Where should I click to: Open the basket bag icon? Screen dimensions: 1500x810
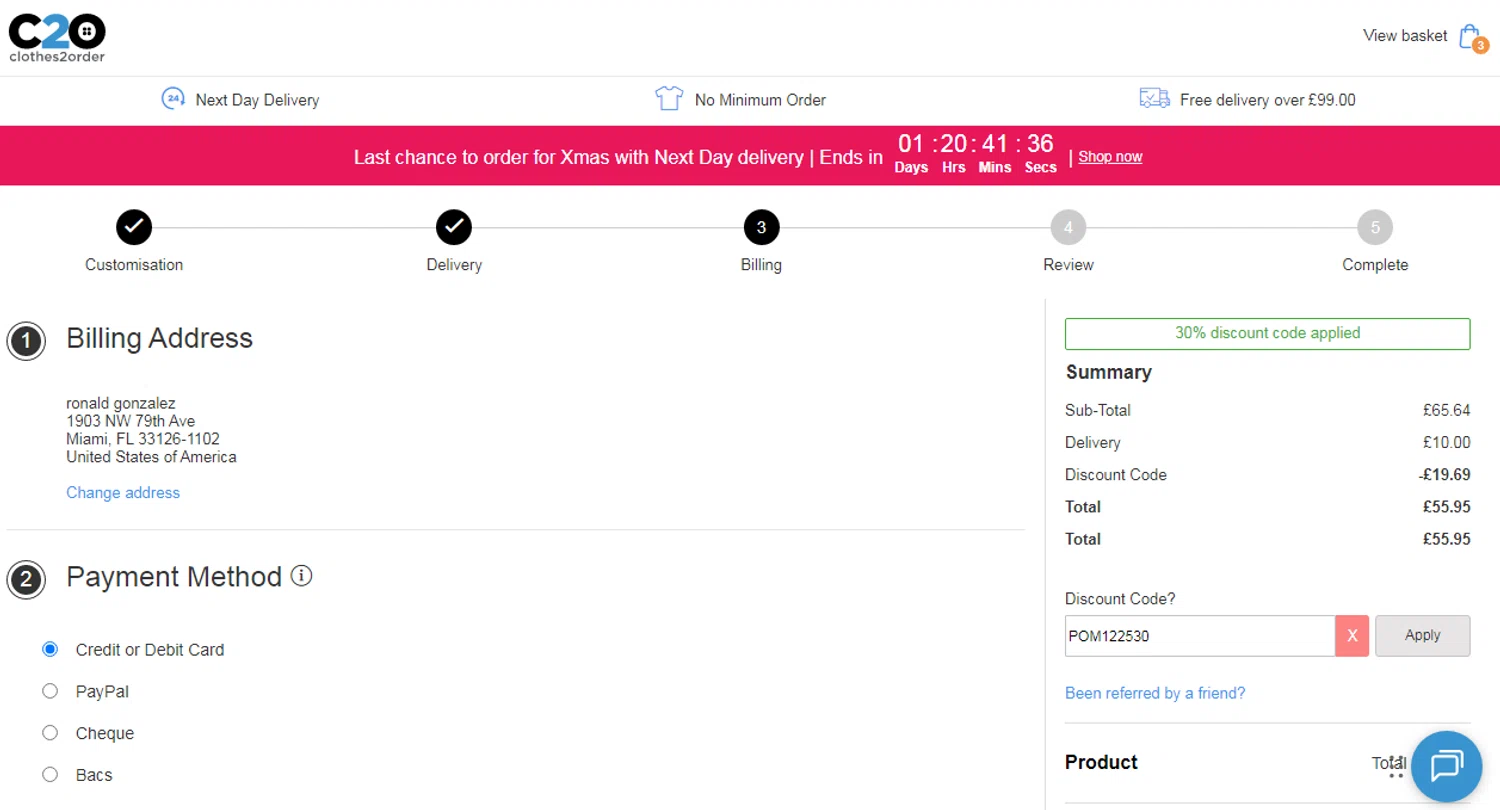pyautogui.click(x=1468, y=36)
